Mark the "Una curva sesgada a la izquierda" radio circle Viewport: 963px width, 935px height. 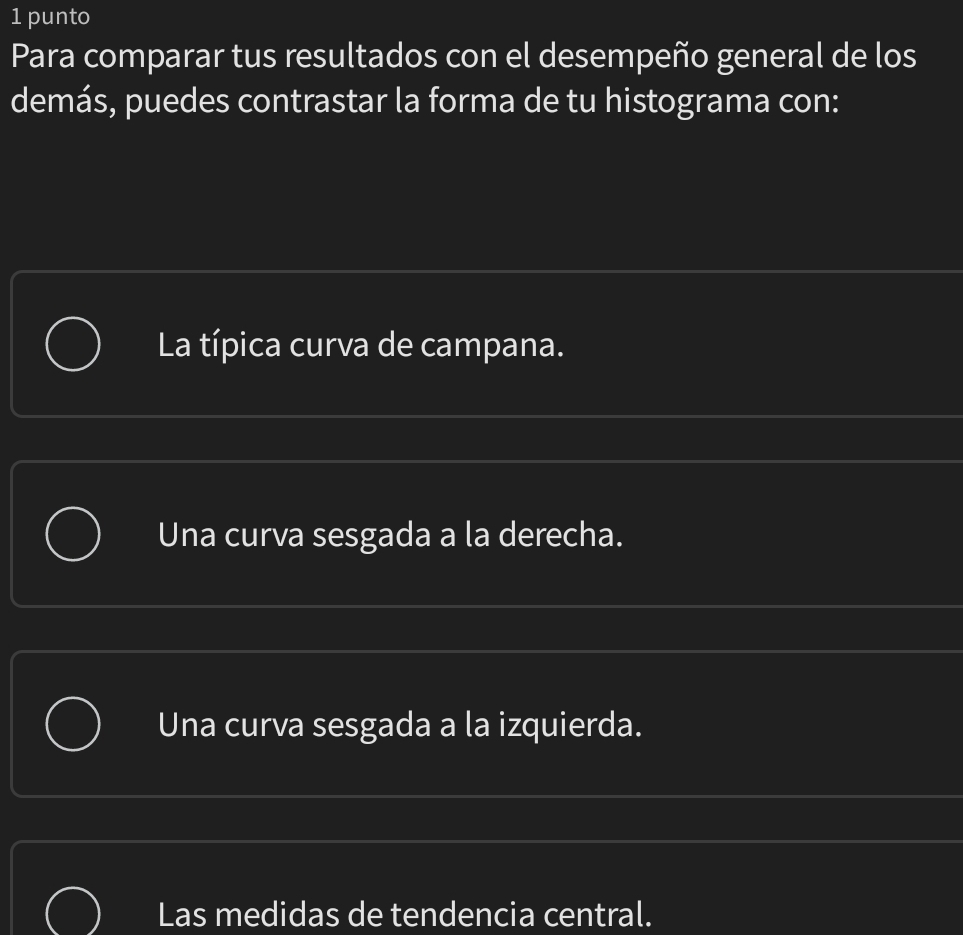click(x=72, y=725)
